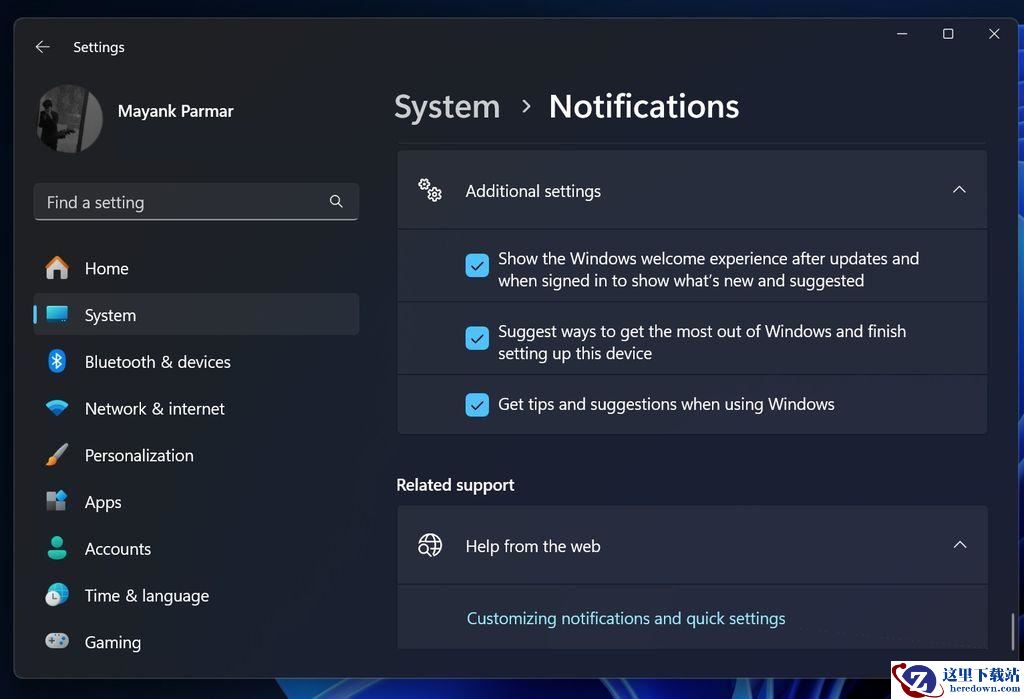Screen dimensions: 1024x699
Task: Click the Home house icon
Action: [57, 268]
